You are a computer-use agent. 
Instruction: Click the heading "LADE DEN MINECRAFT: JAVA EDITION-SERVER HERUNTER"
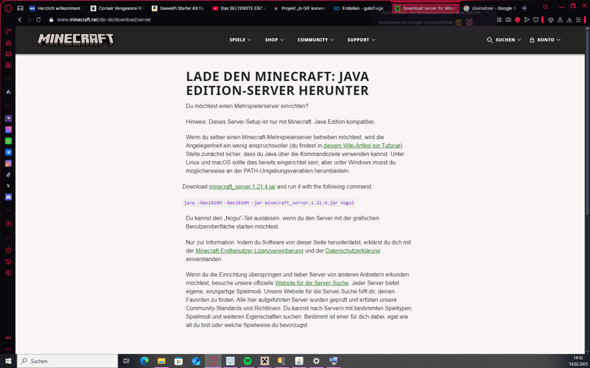[x=278, y=84]
